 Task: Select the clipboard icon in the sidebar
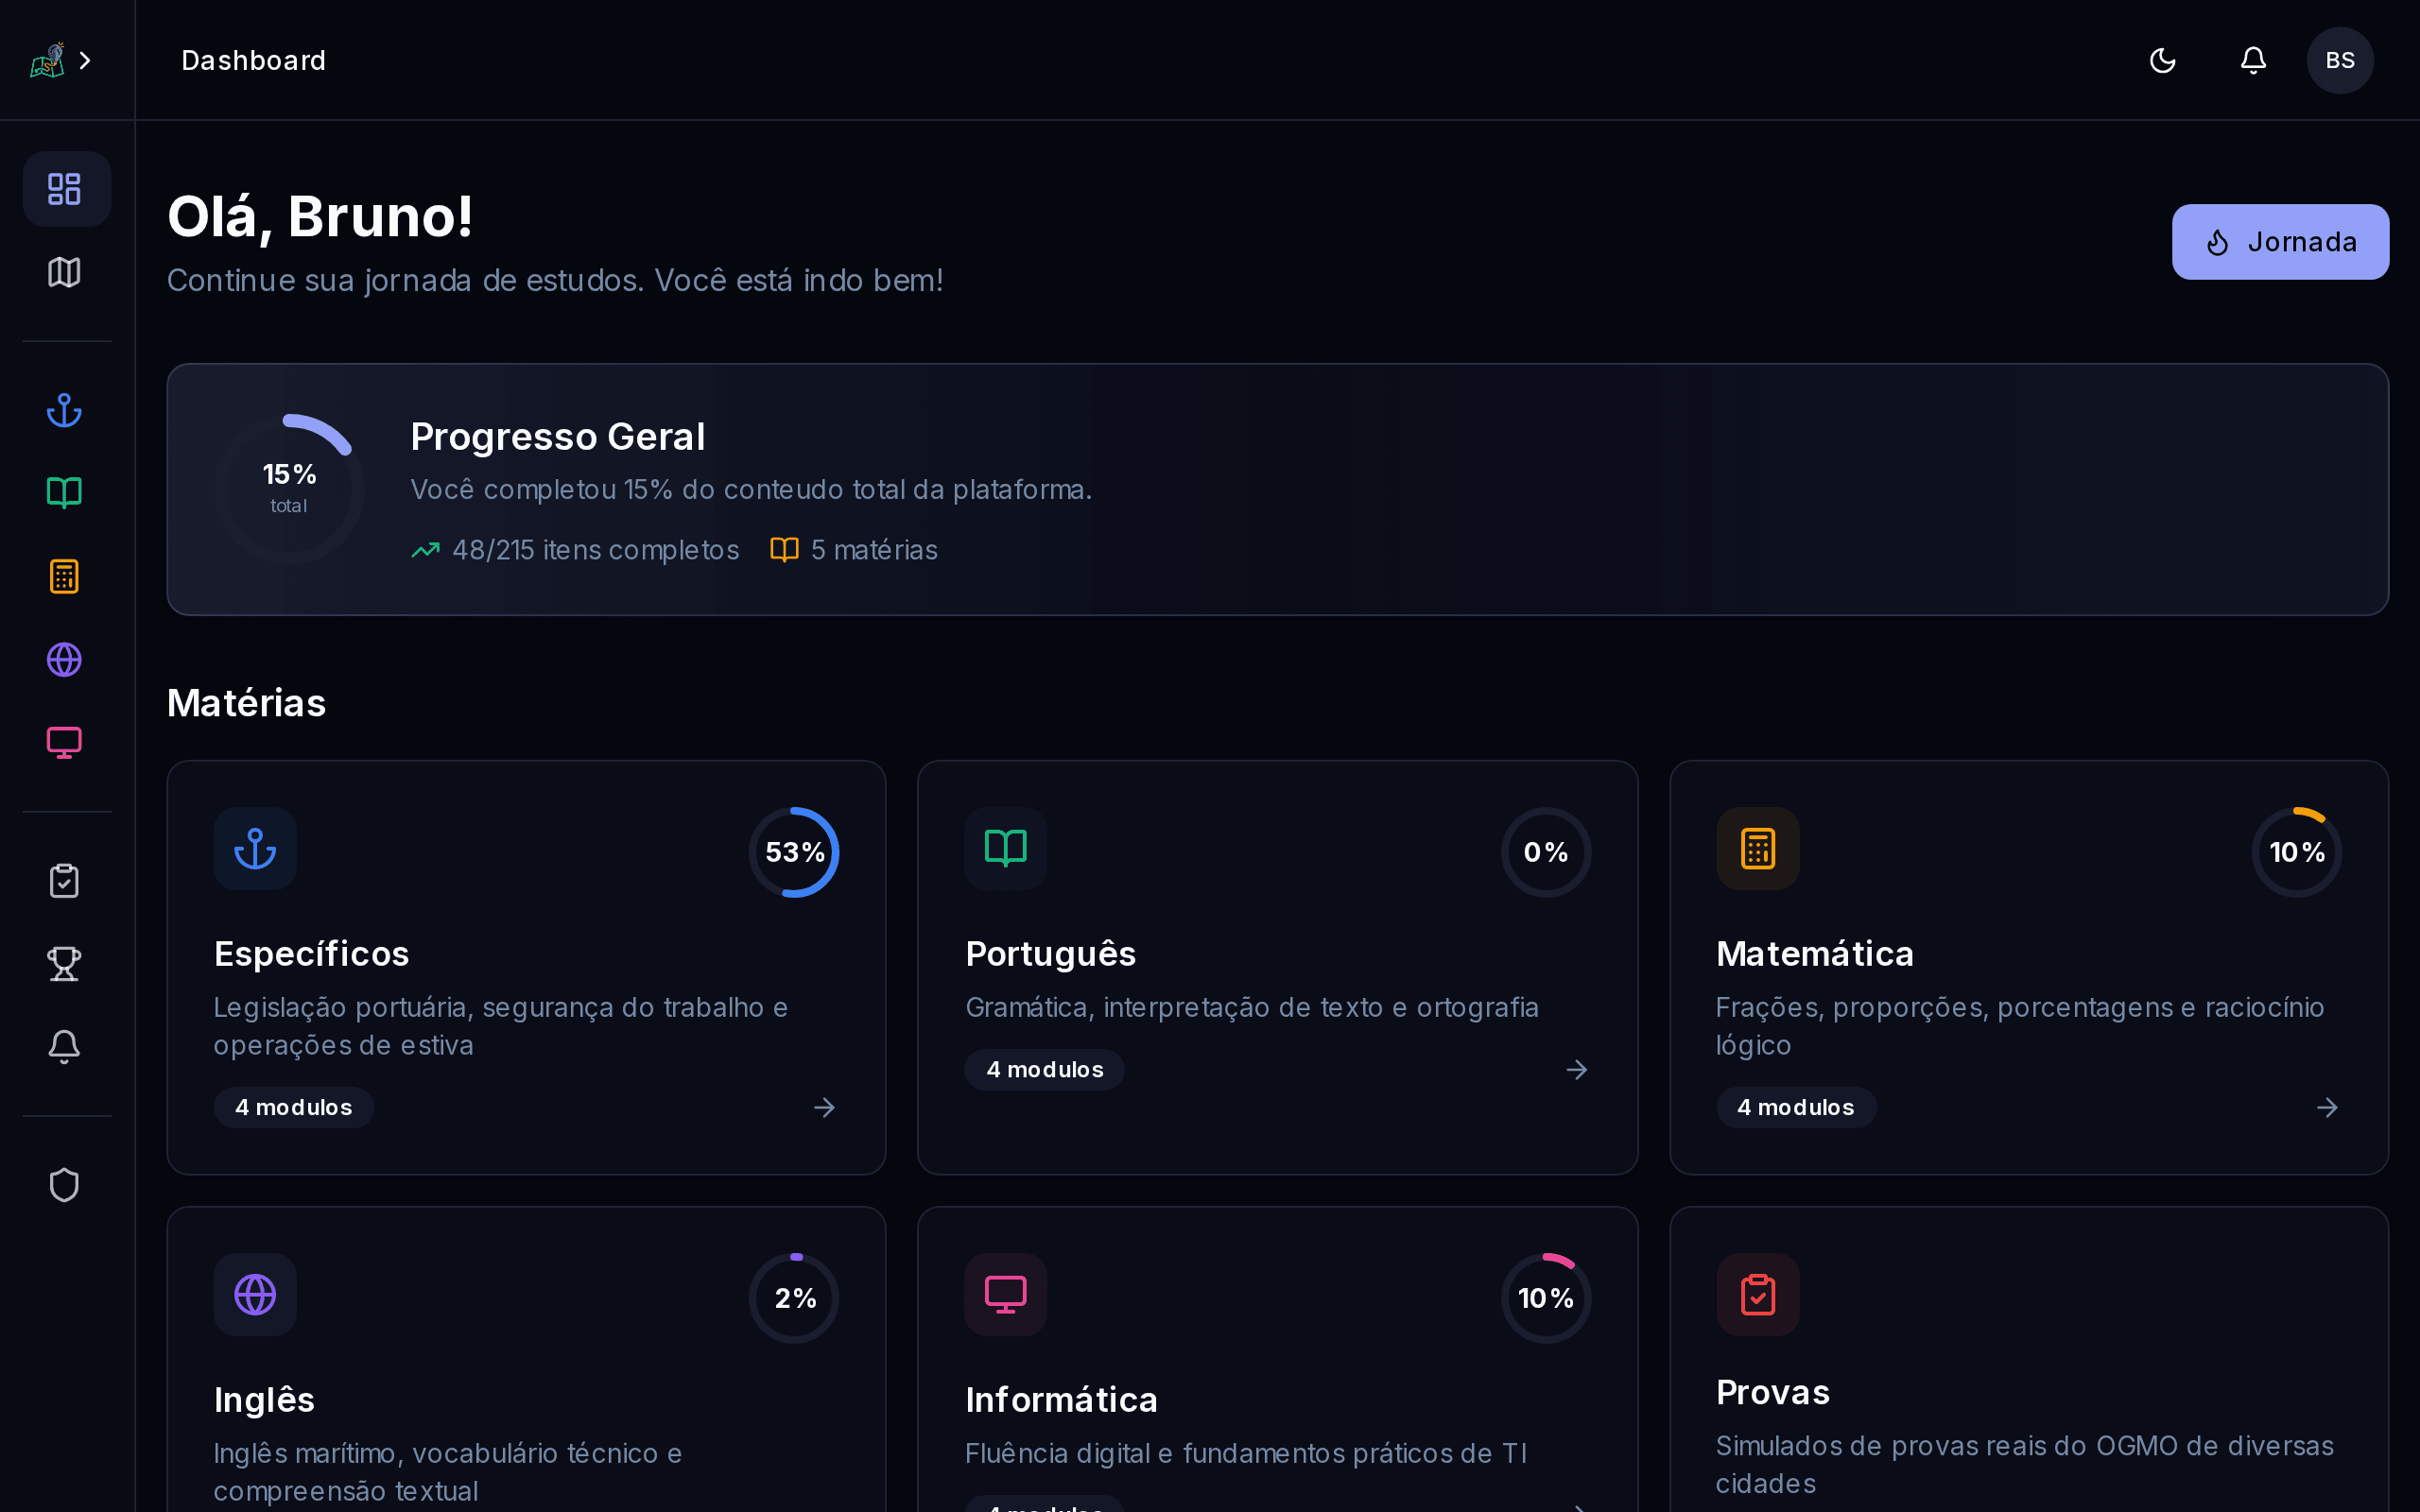(x=63, y=880)
